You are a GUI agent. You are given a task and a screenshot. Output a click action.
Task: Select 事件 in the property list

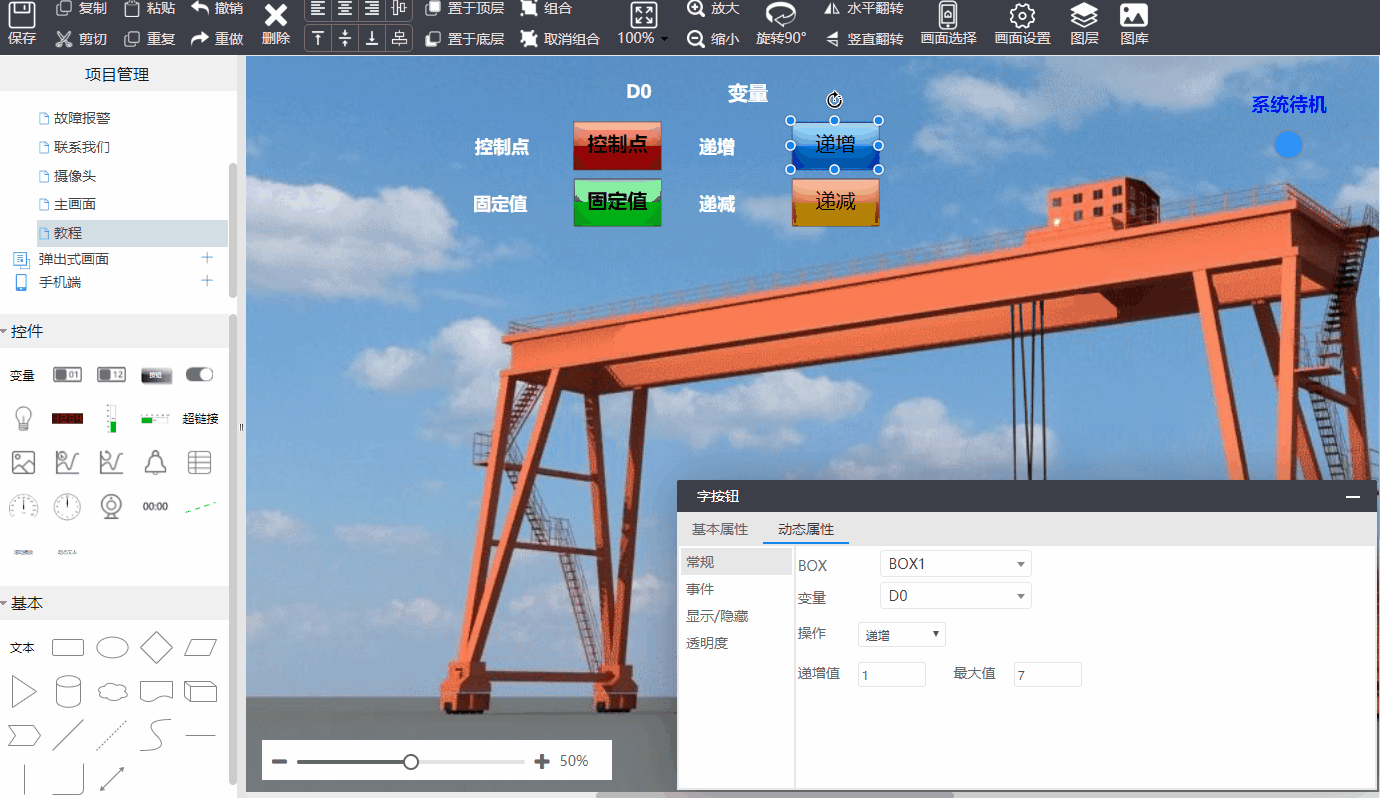(700, 589)
